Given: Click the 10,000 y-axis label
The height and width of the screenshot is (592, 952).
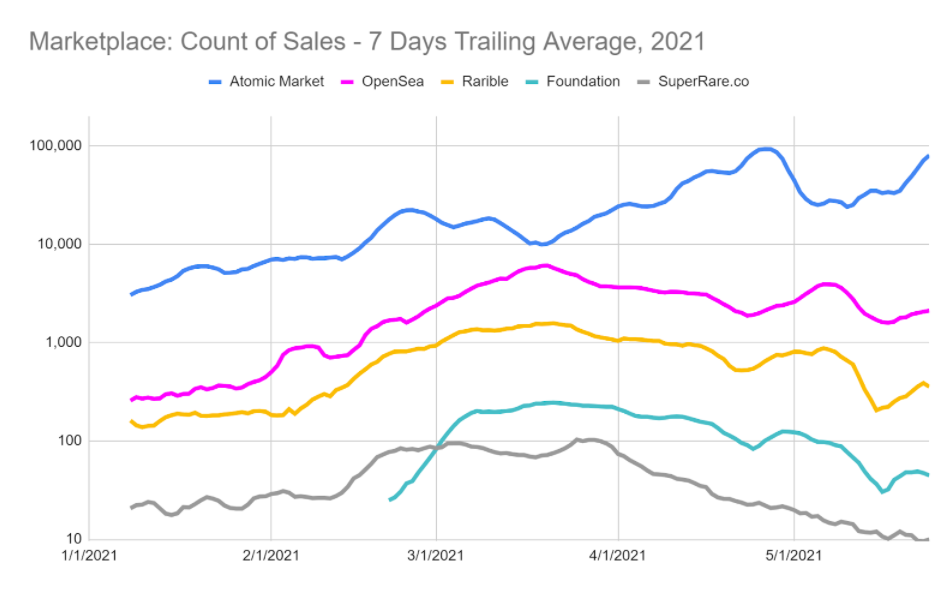Looking at the screenshot, I should (58, 244).
